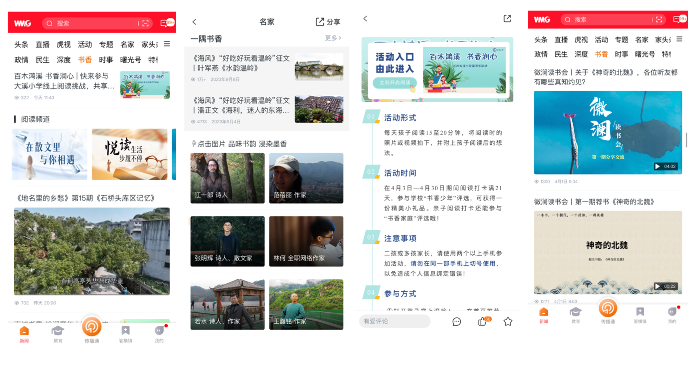The image size is (699, 378).
Task: Tap the orange center button on the 微澜读书会 screen
Action: pyautogui.click(x=608, y=308)
